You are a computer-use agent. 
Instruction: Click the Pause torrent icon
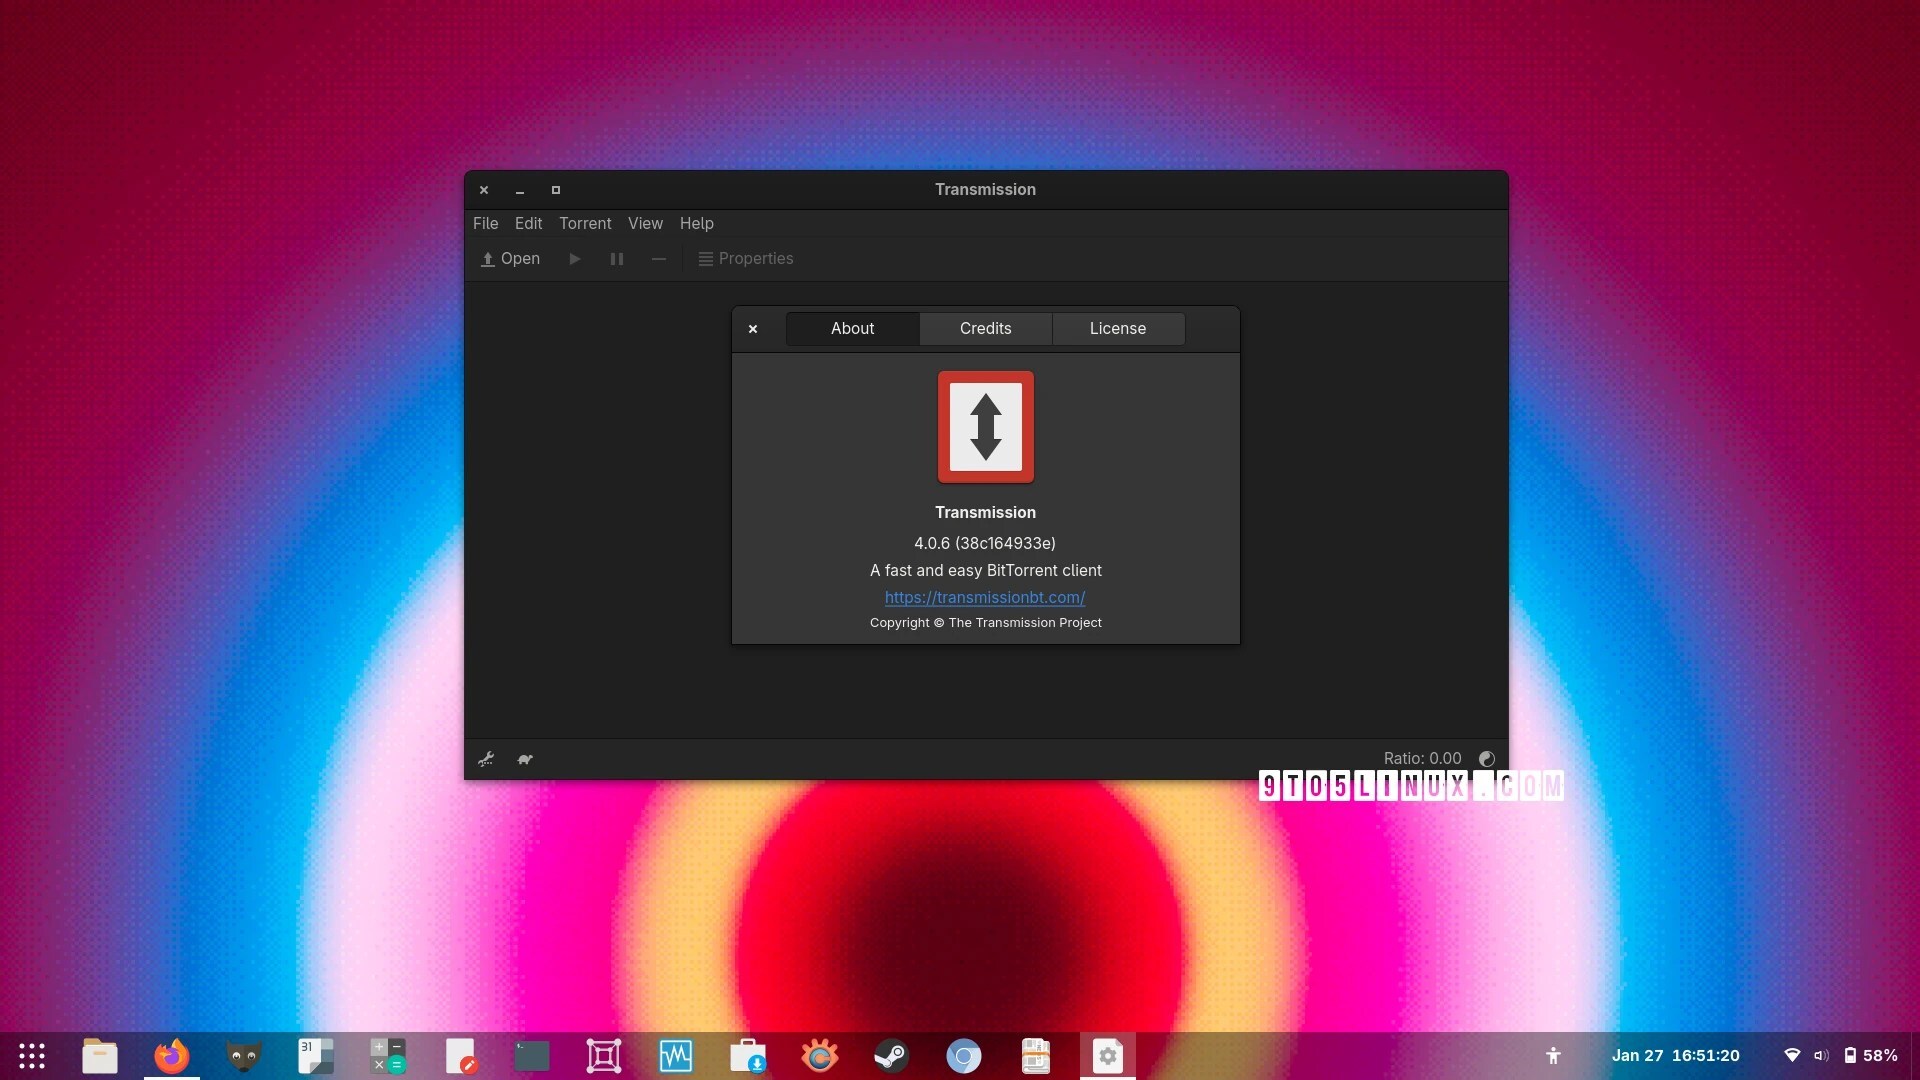click(616, 258)
